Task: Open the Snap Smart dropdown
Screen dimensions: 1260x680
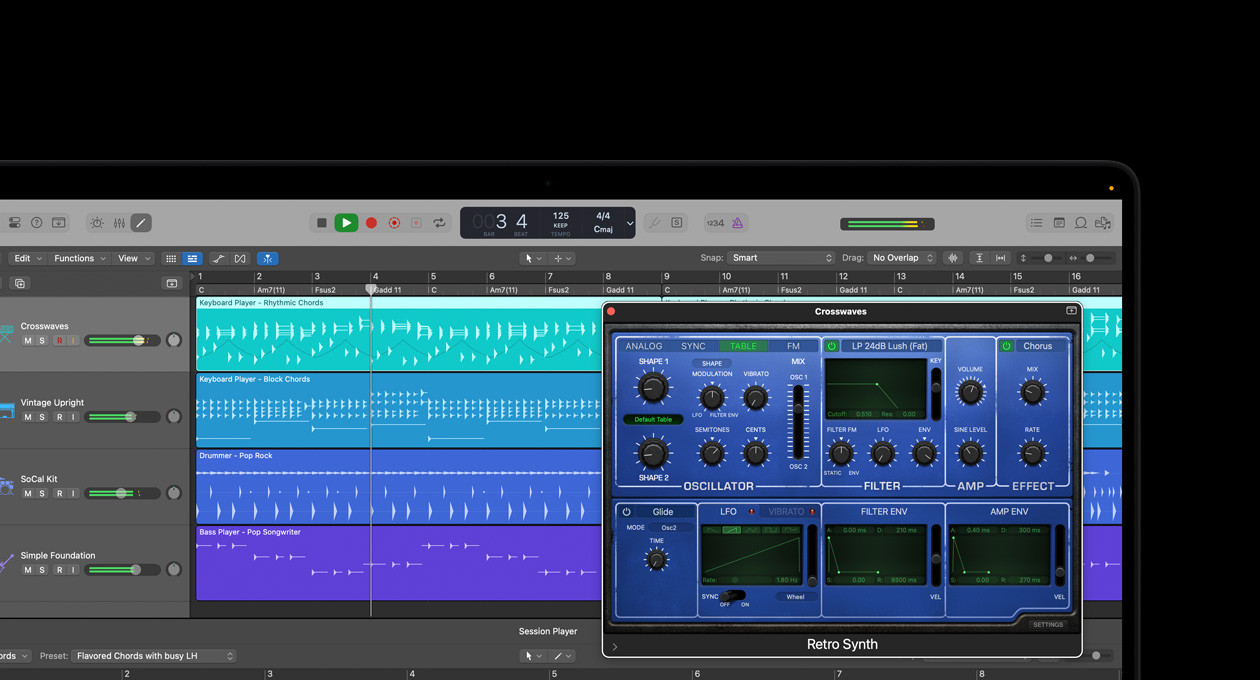Action: pyautogui.click(x=782, y=257)
